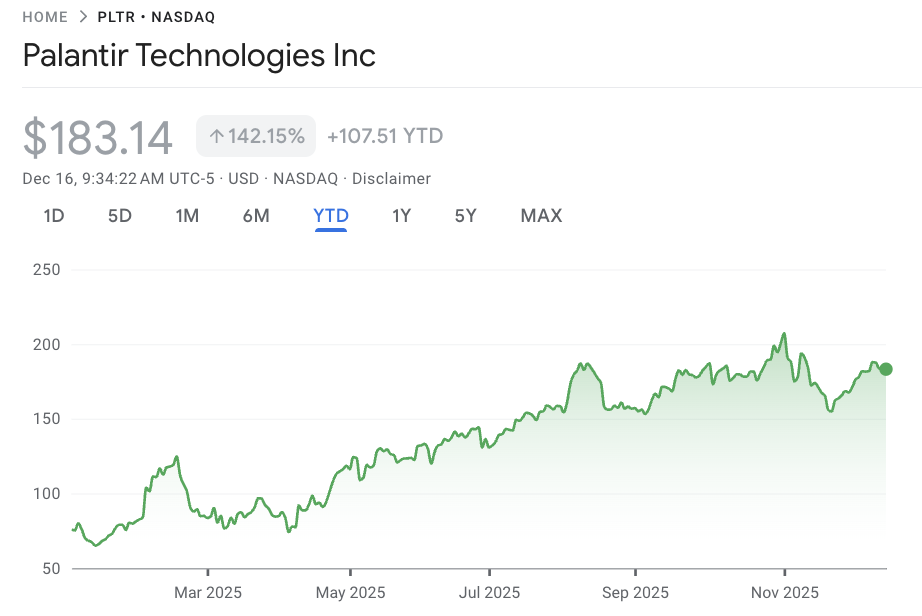Click the 142.15% change badge
Viewport: 922px width, 616px height.
point(256,137)
